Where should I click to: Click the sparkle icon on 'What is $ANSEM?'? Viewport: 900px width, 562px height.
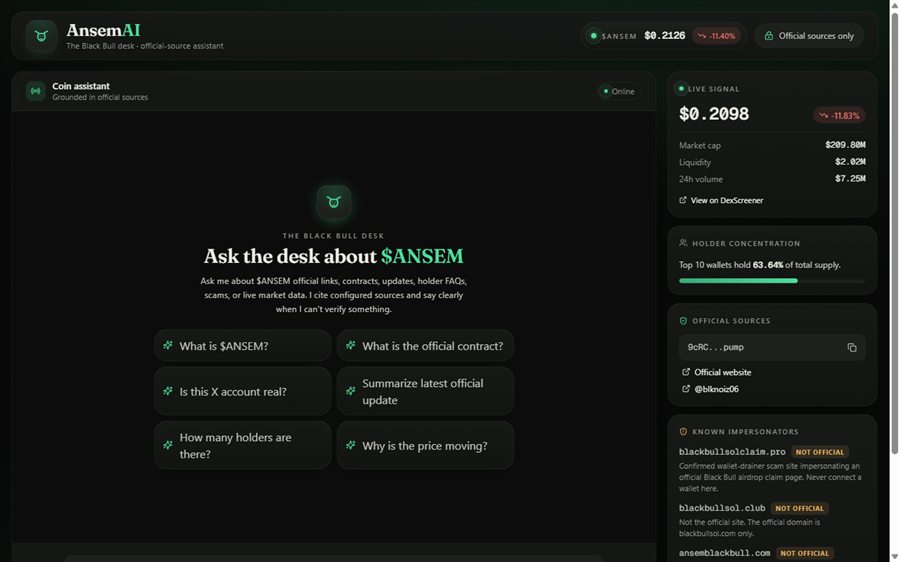pyautogui.click(x=168, y=345)
